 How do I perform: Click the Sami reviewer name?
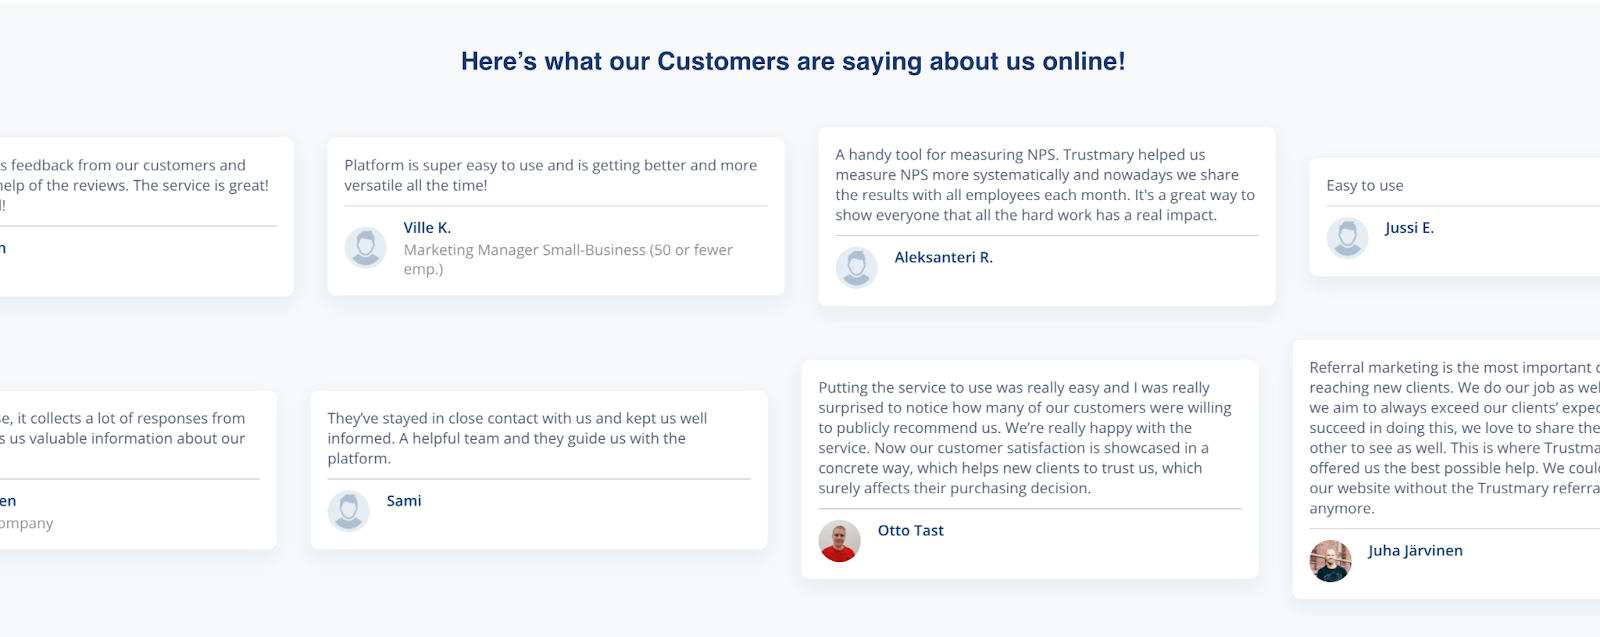point(404,501)
